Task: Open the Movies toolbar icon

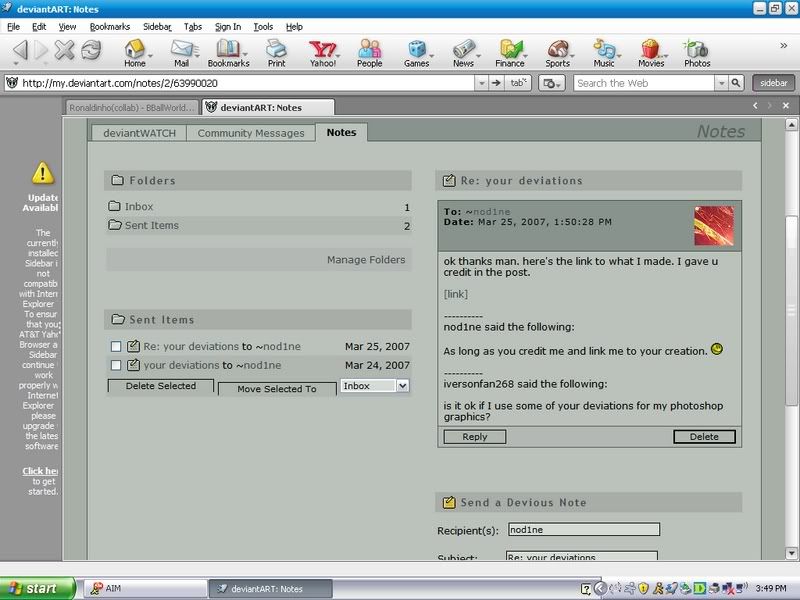Action: (x=651, y=53)
